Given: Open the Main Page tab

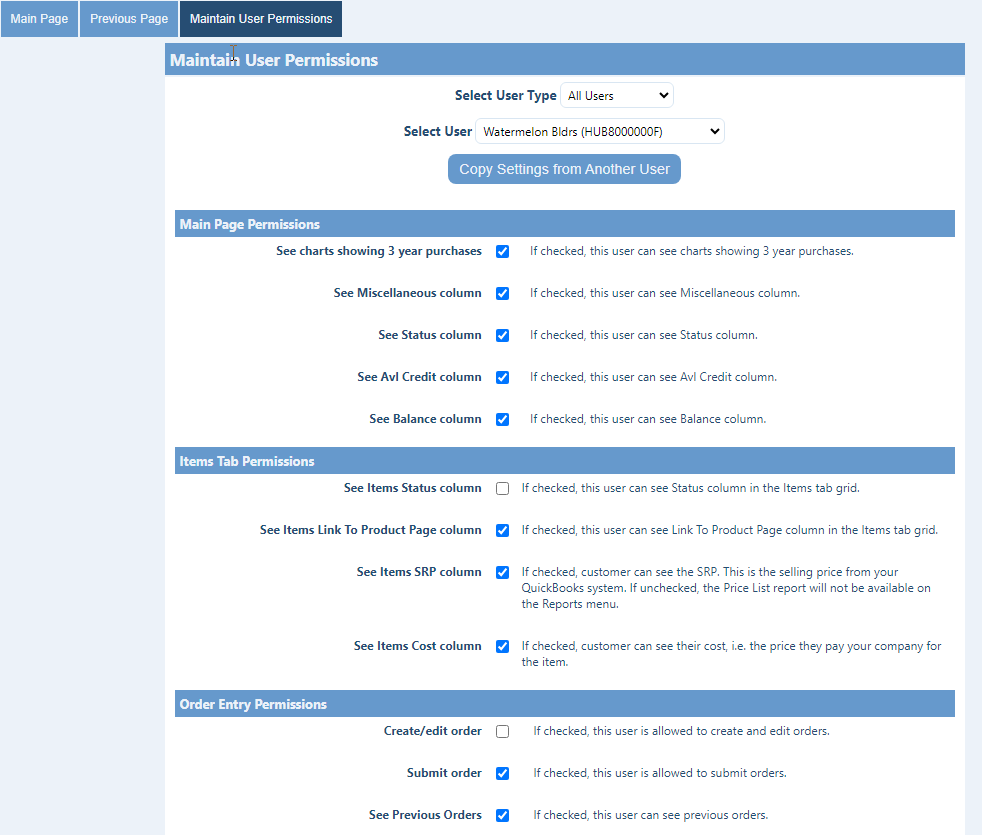Looking at the screenshot, I should 39,19.
